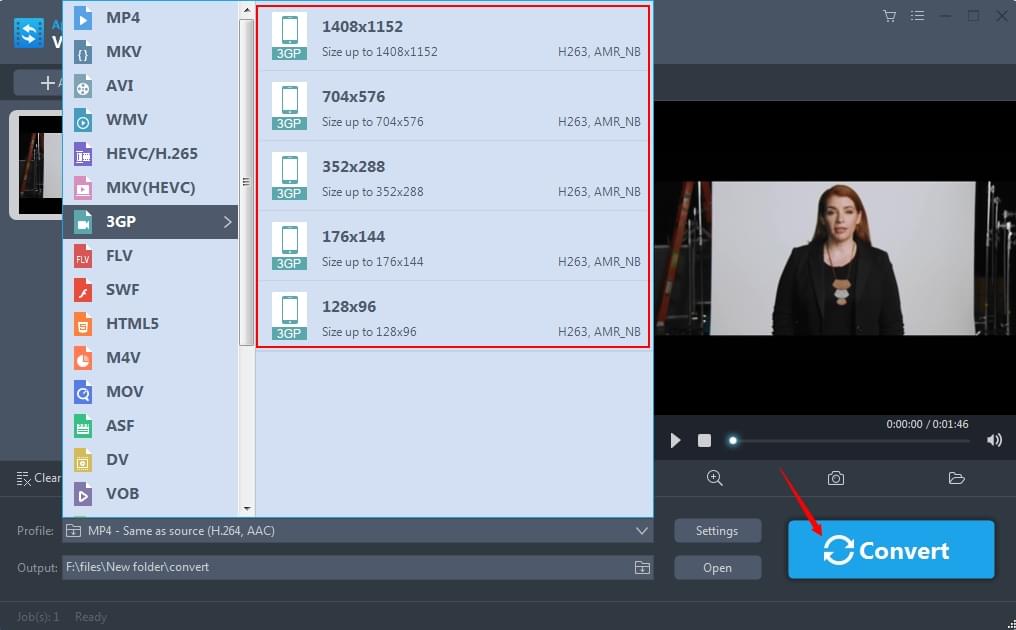Image resolution: width=1016 pixels, height=630 pixels.
Task: Select MKV format from the list
Action: point(124,52)
